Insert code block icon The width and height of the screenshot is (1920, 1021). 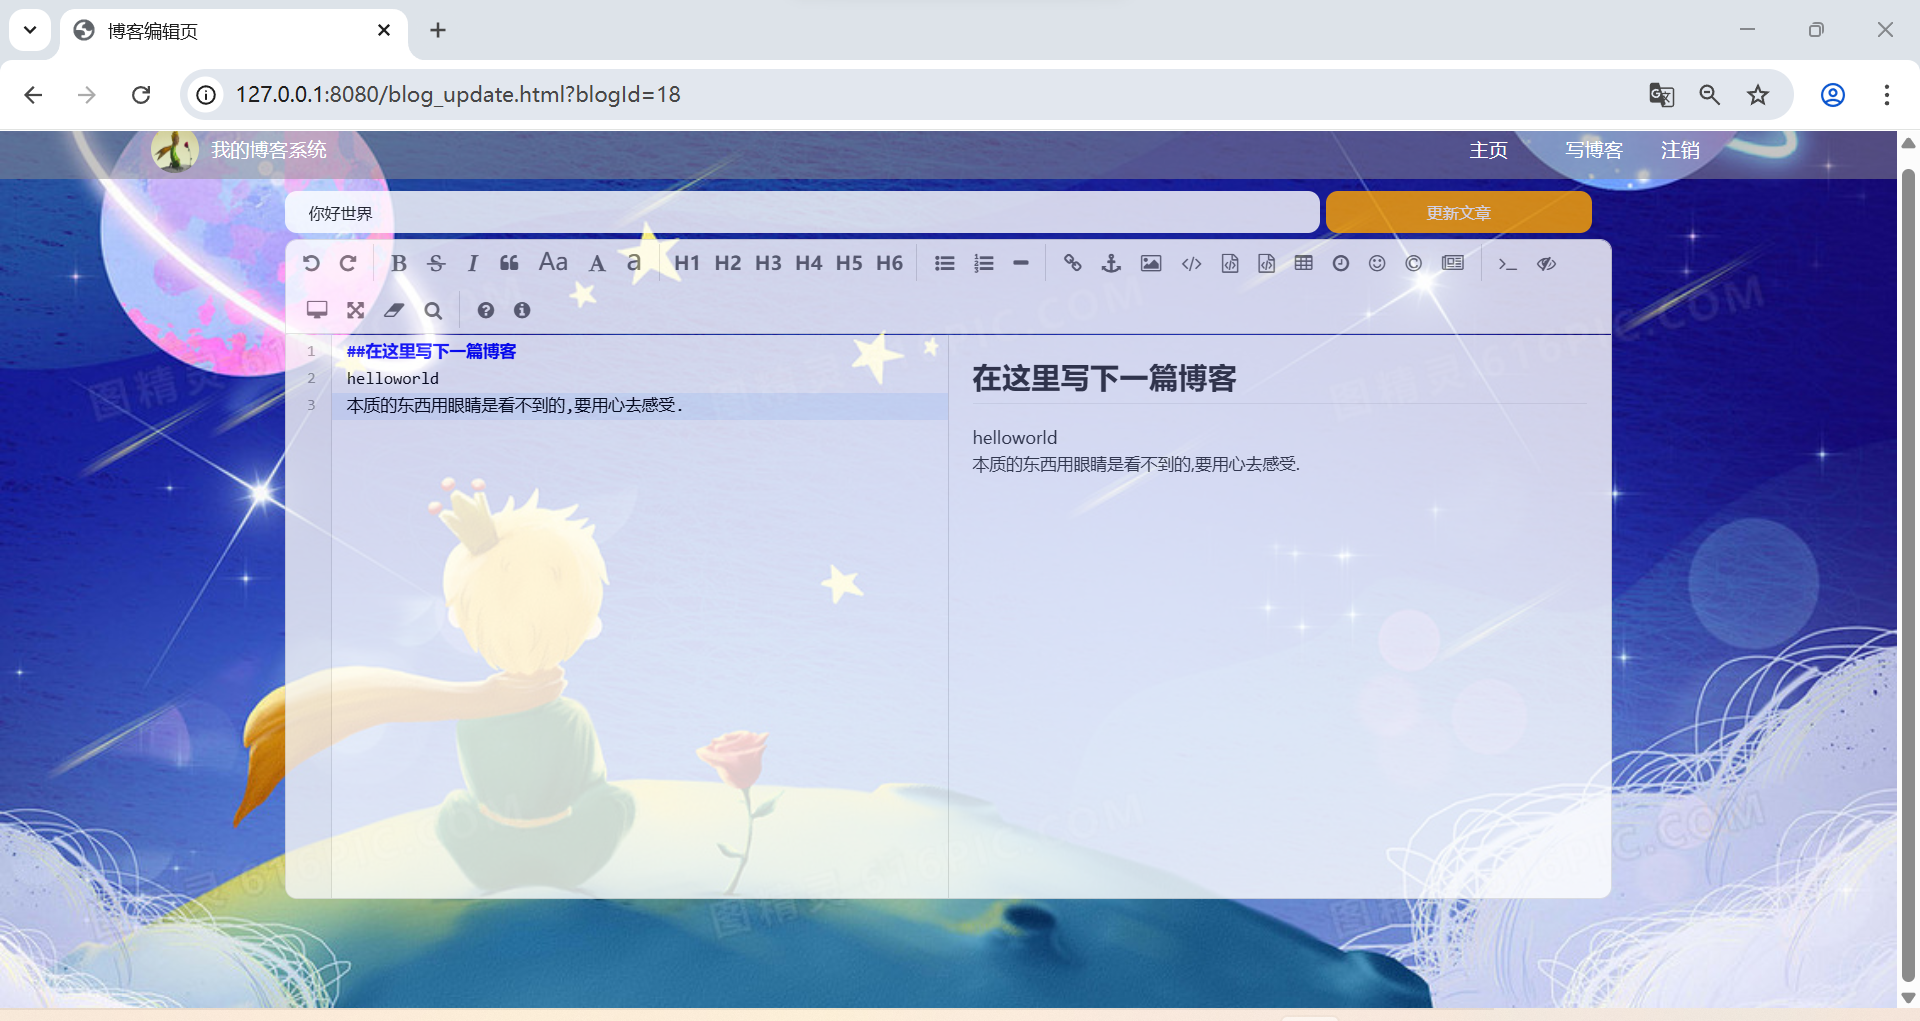tap(1267, 263)
